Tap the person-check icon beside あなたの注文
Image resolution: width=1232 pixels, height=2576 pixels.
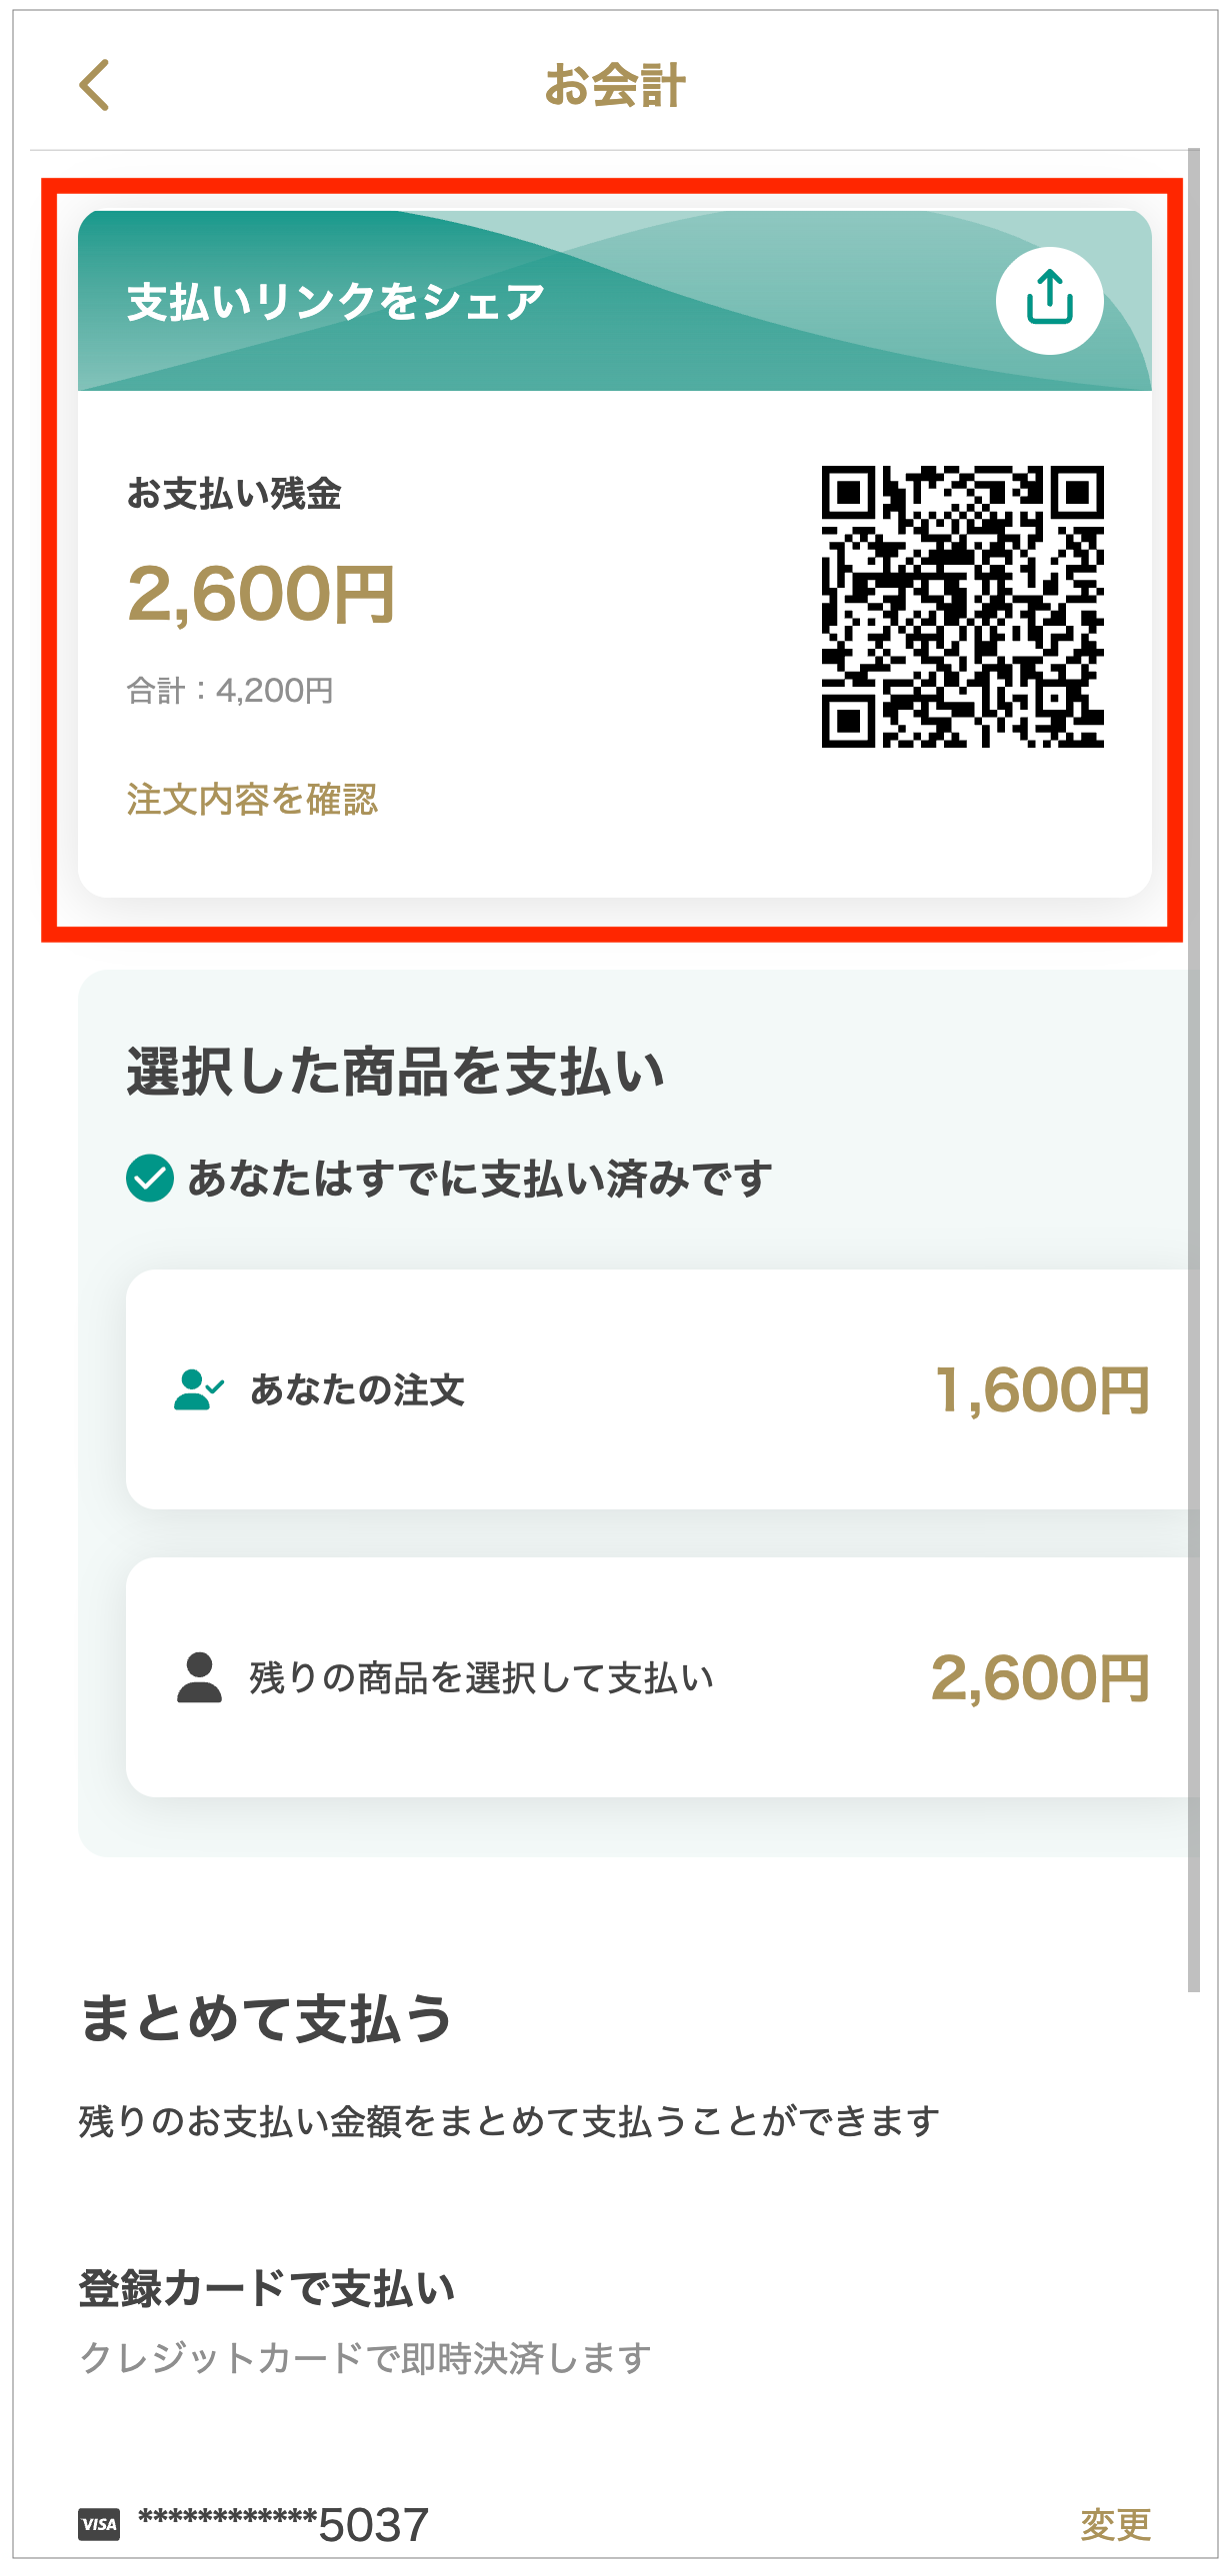point(198,1389)
